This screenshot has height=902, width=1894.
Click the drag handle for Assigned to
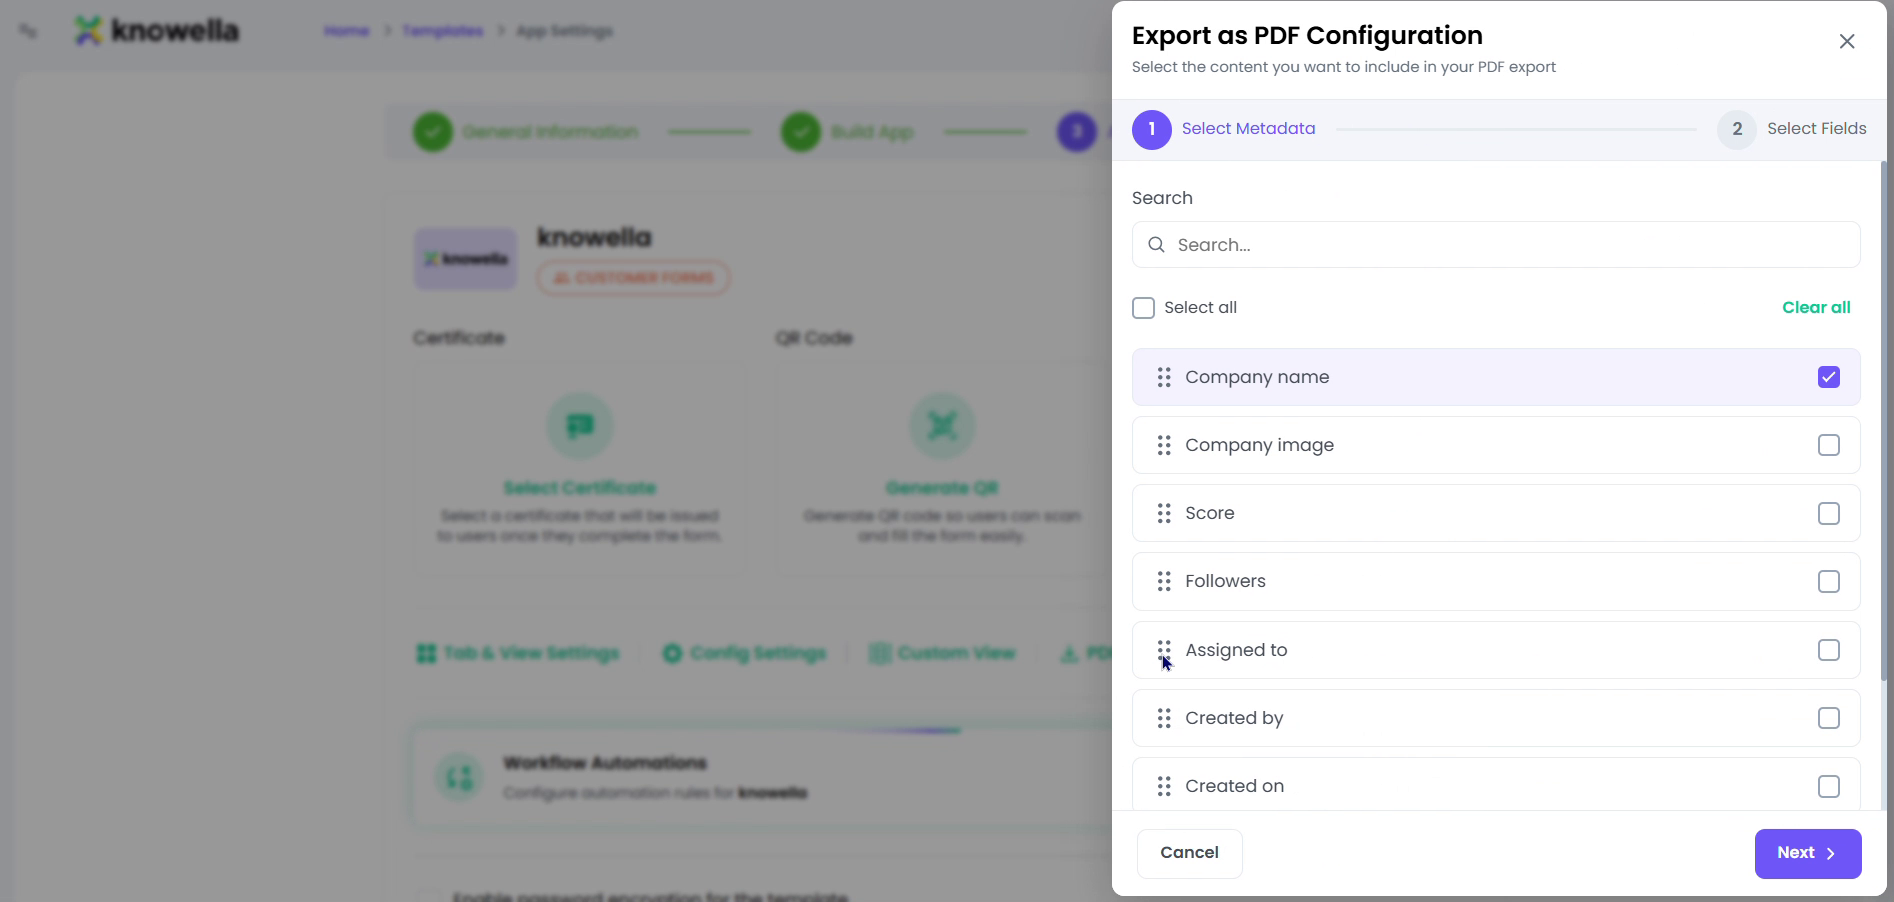coord(1164,650)
